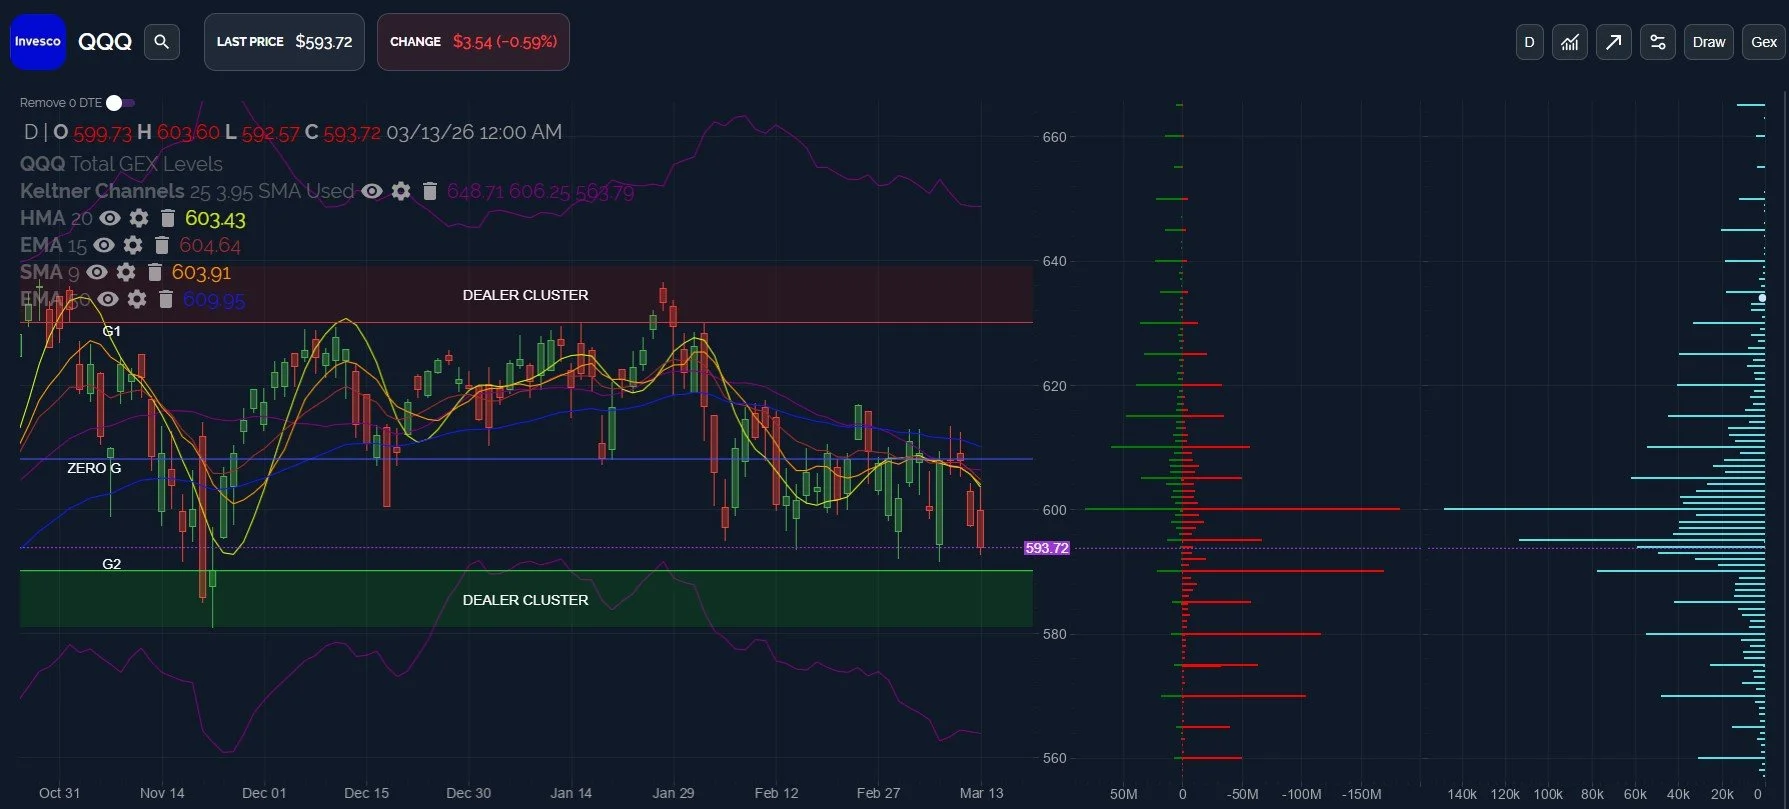Click the EMA 15 value 604.64

coord(210,245)
